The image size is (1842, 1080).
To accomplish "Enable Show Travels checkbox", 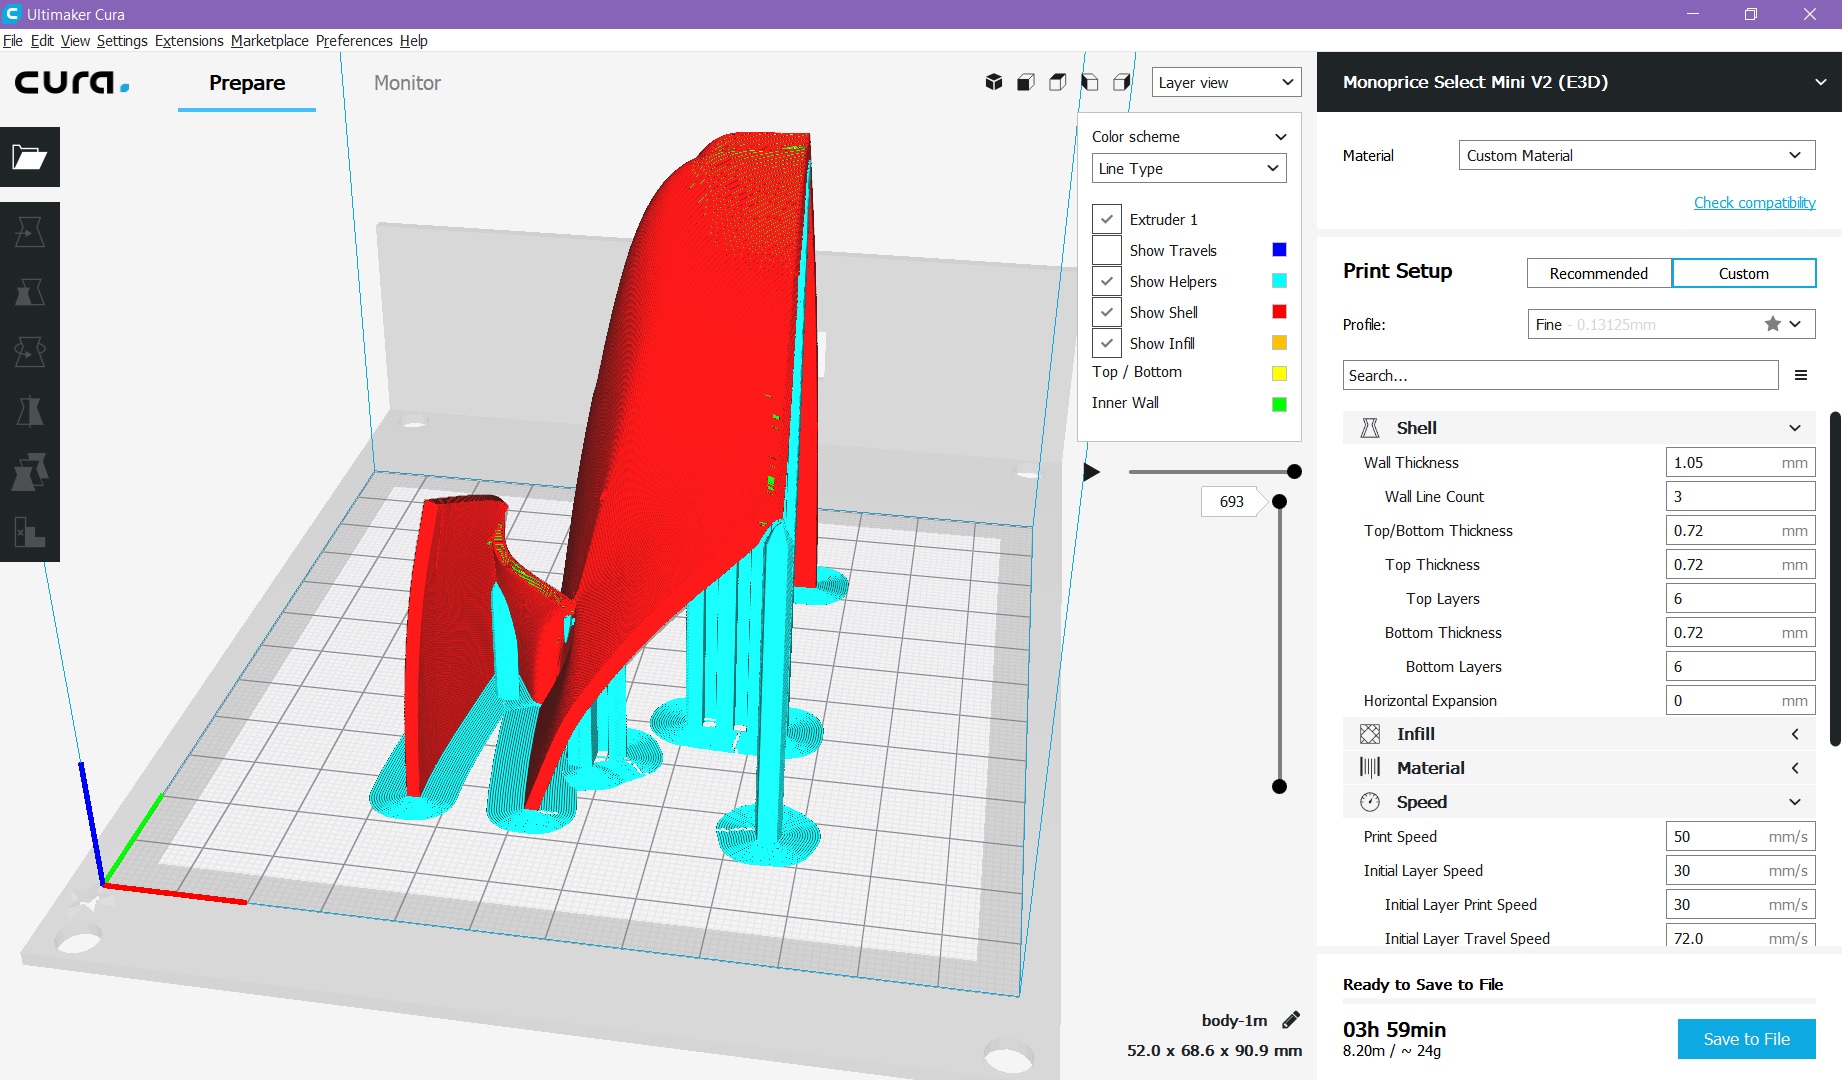I will tap(1106, 250).
